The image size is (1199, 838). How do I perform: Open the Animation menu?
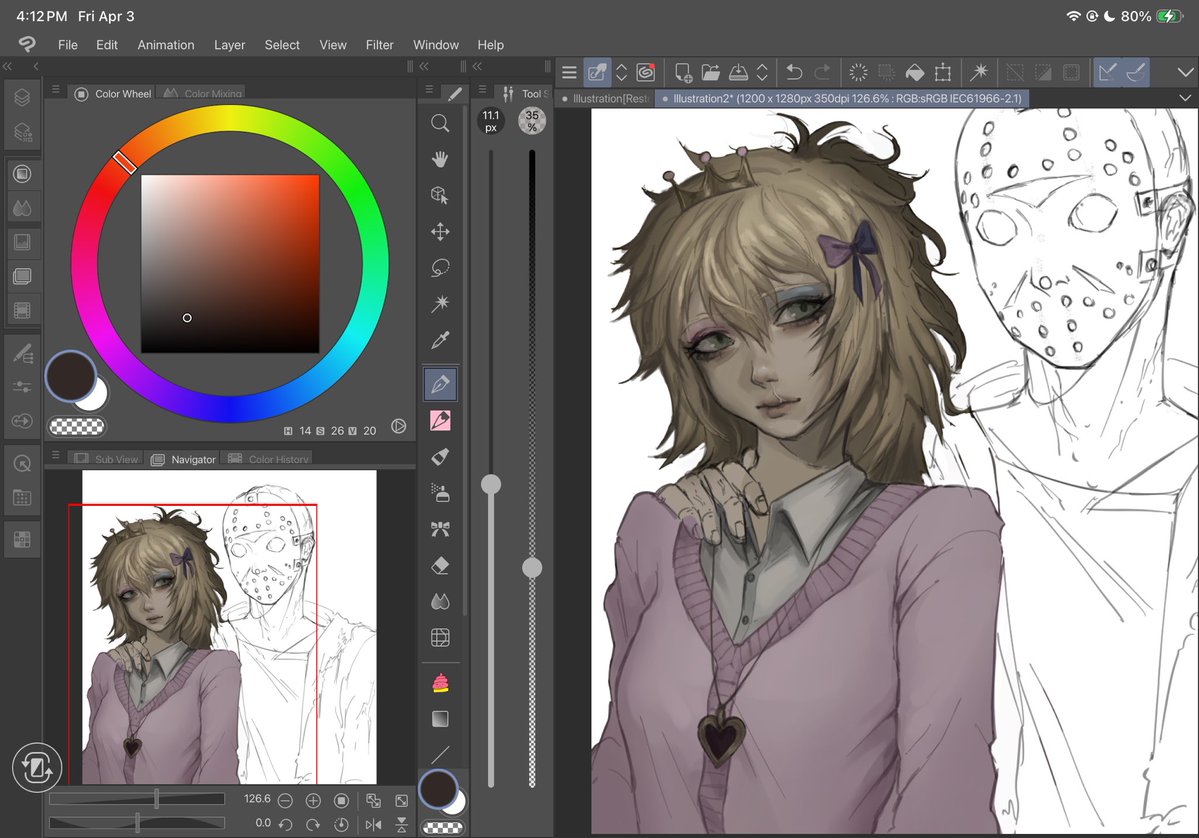166,44
